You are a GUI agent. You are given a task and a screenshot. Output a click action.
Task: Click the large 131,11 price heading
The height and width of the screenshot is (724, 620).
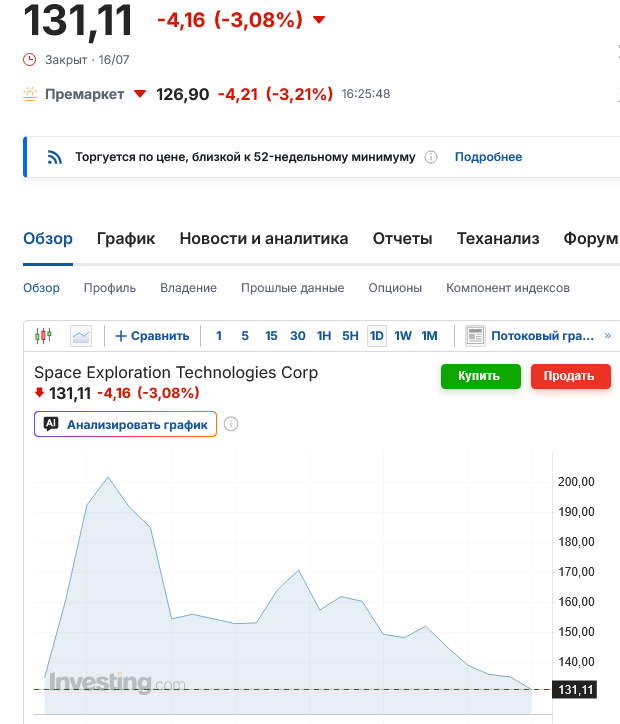coord(78,21)
